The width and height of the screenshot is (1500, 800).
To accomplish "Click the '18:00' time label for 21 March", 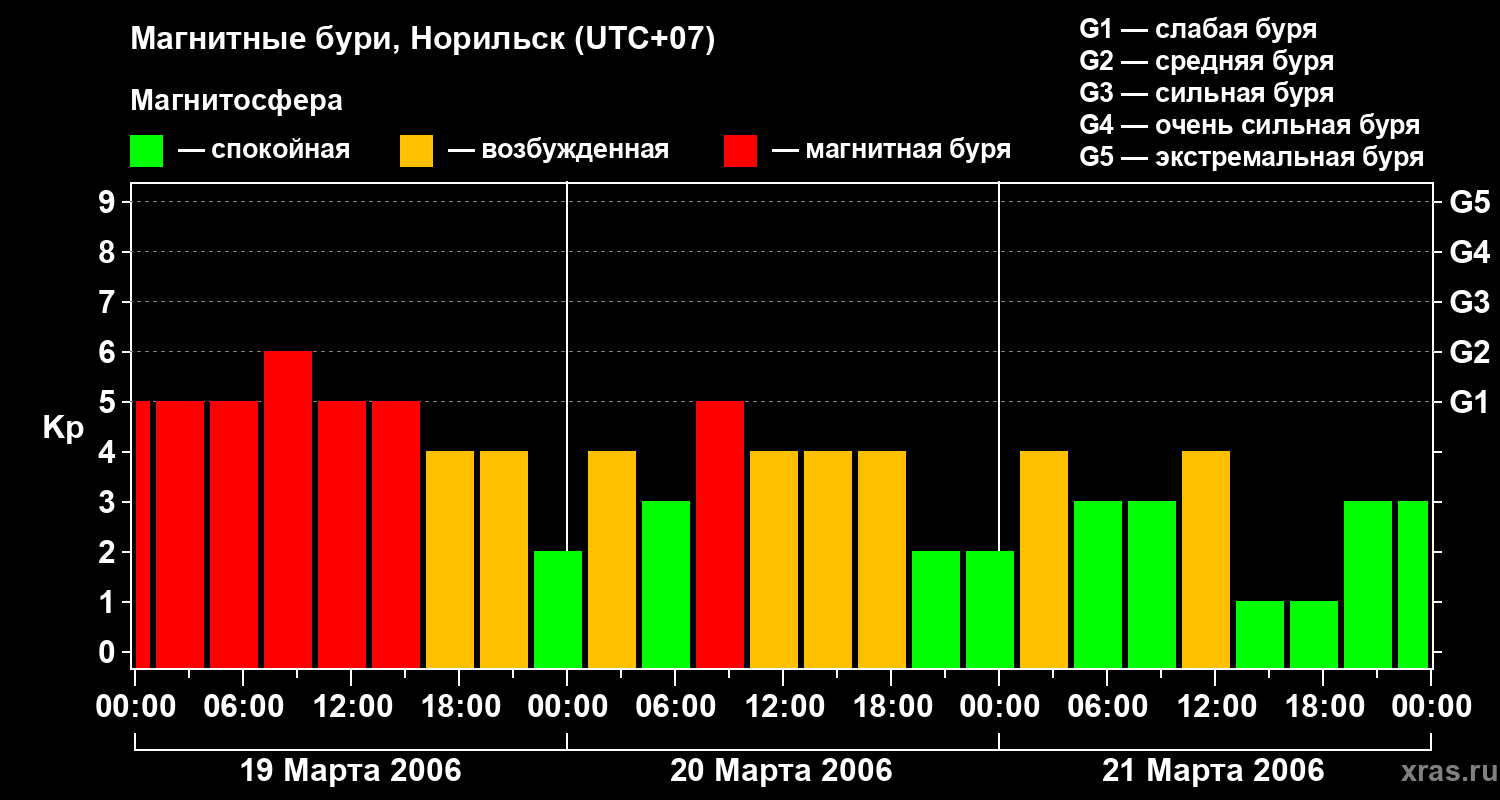I will pos(1323,707).
